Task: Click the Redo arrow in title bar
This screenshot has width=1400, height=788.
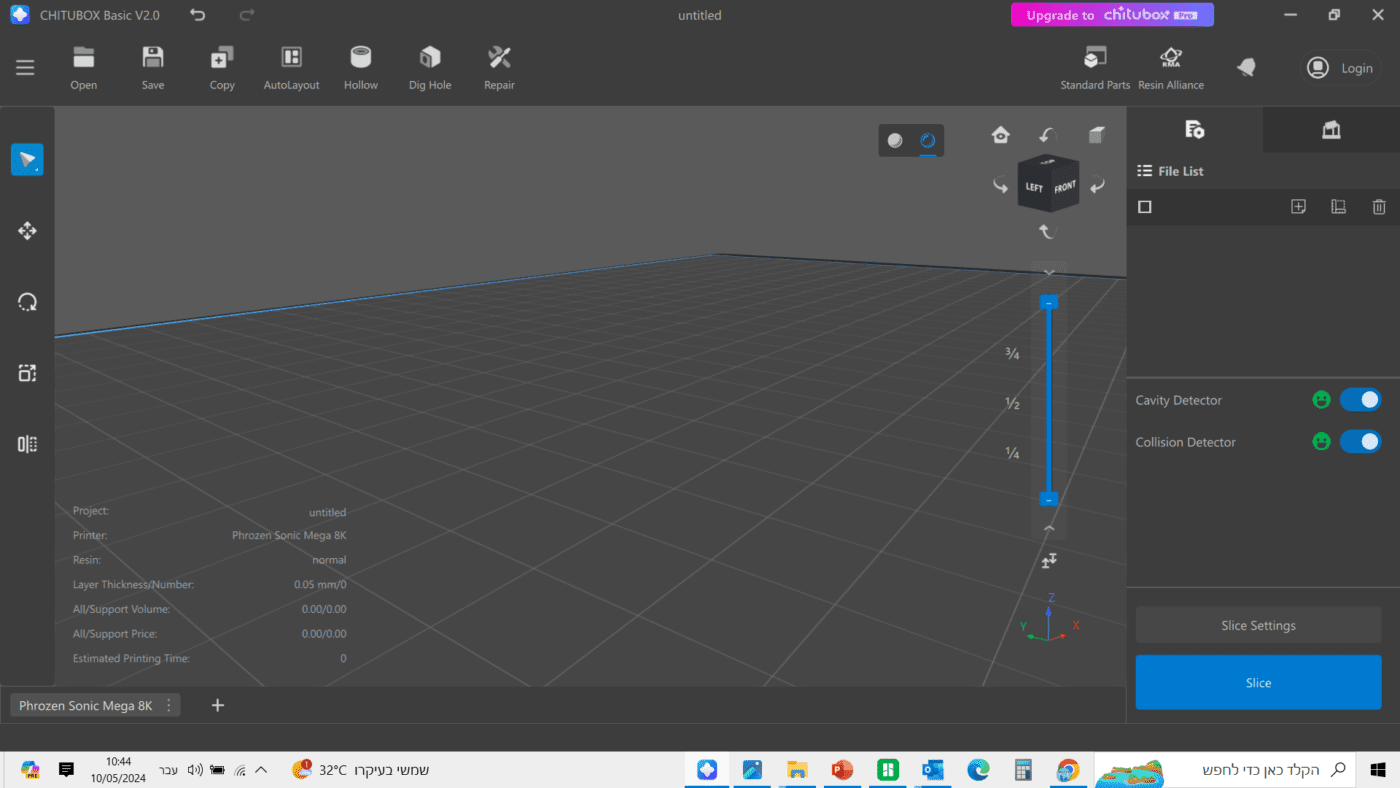Action: point(247,15)
